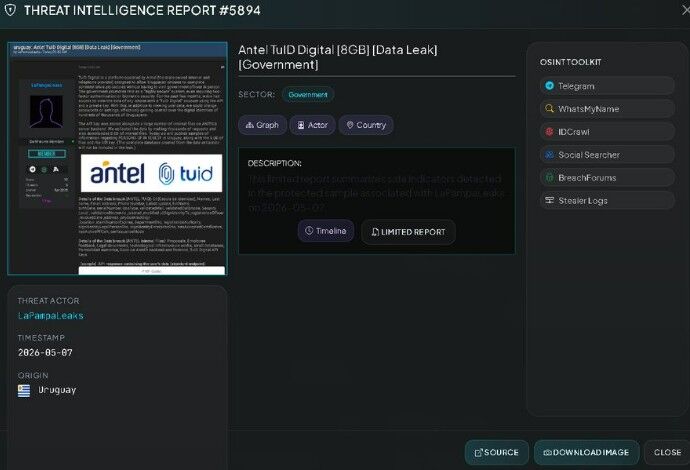Click the Actor profile icon
The image size is (690, 470).
(301, 125)
